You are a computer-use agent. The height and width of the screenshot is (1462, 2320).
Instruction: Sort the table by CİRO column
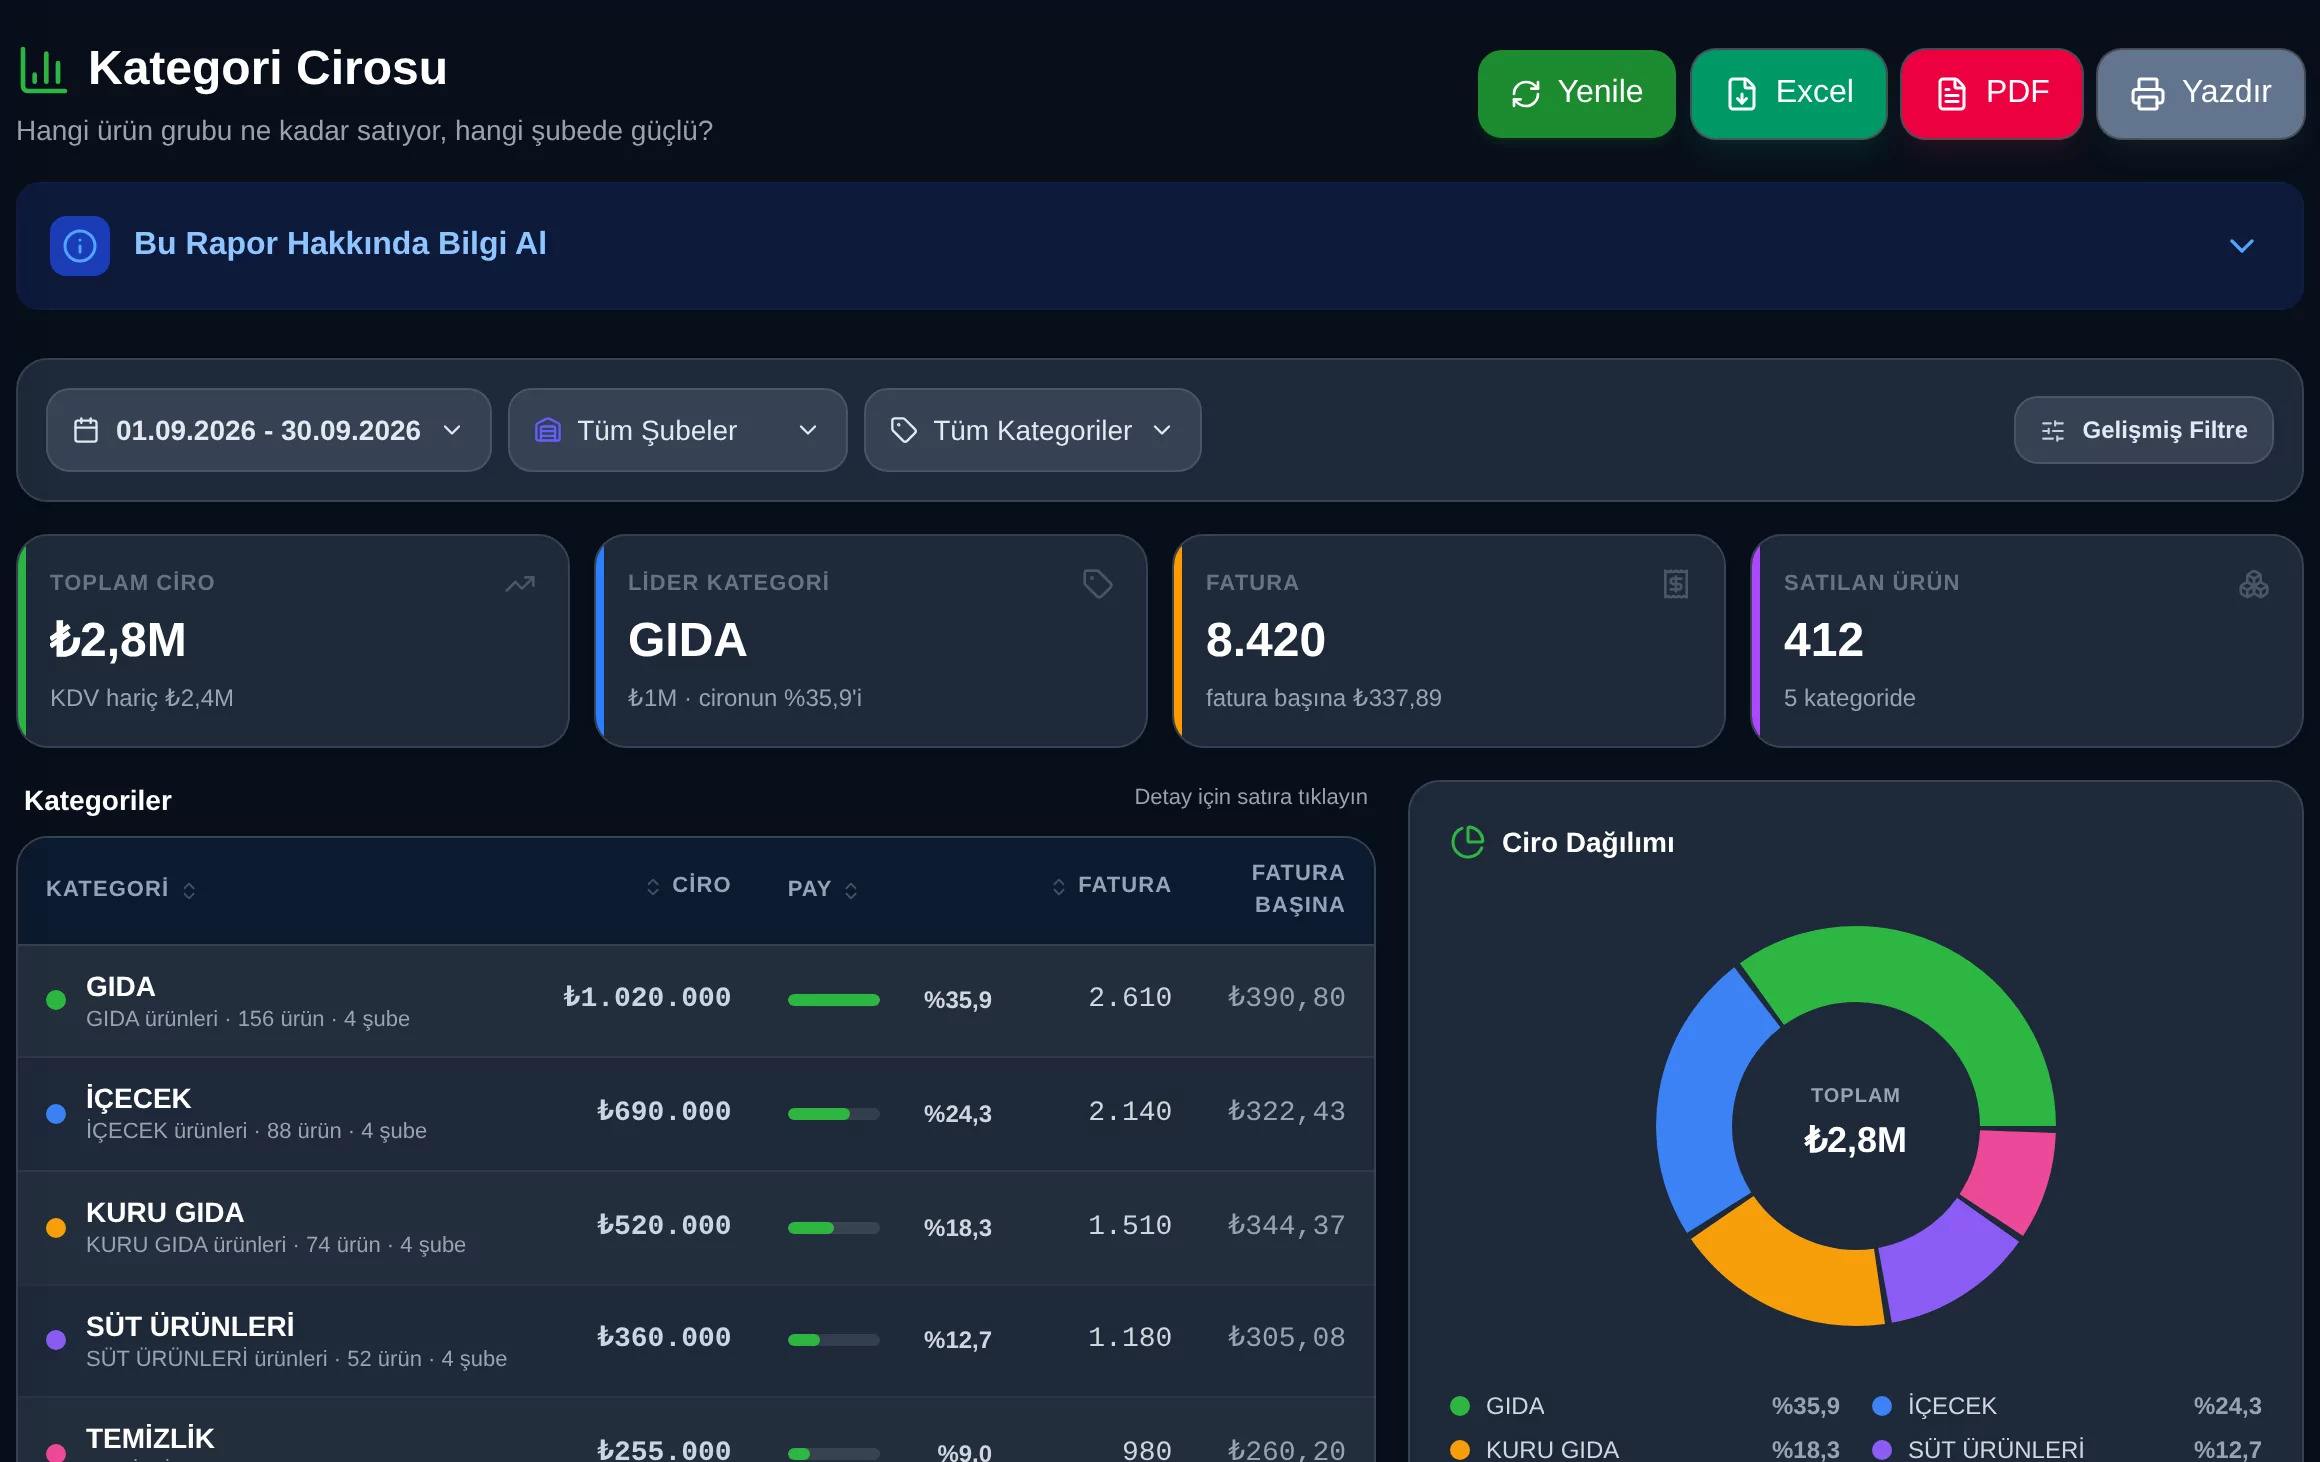pos(689,885)
